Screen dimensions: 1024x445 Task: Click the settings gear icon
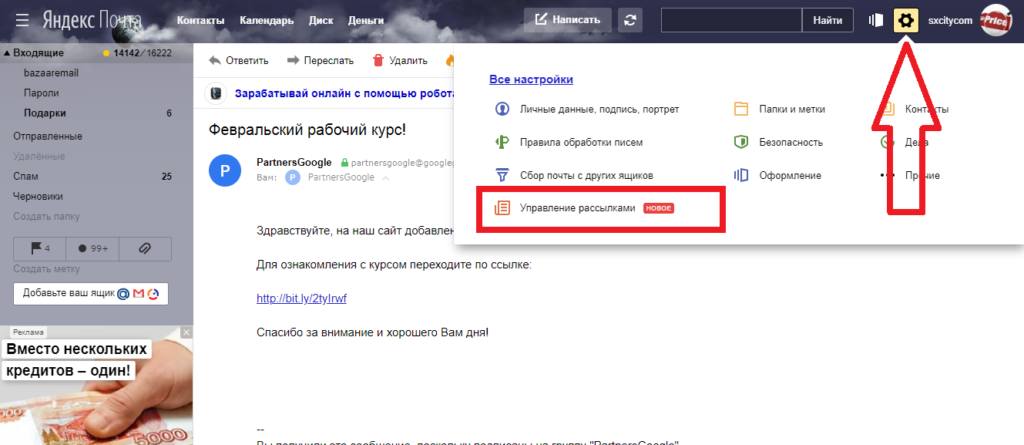905,21
